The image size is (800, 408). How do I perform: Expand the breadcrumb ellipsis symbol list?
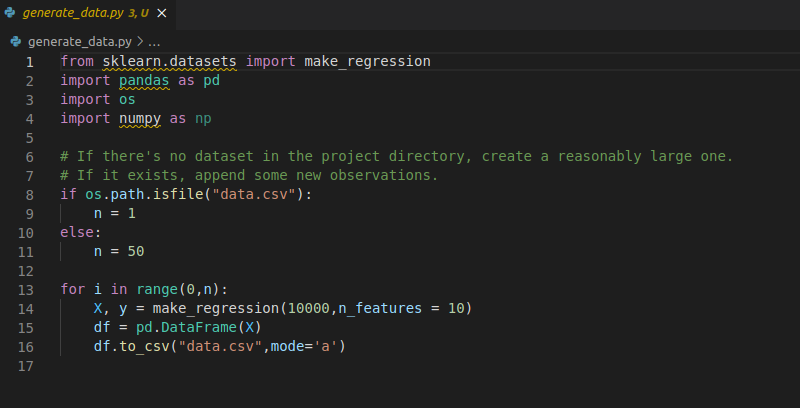pyautogui.click(x=154, y=42)
